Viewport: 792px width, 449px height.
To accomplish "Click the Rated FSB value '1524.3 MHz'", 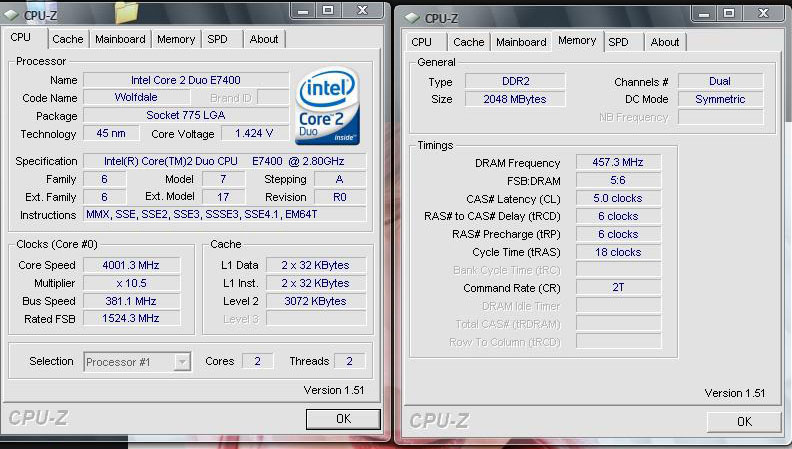I will (x=131, y=318).
